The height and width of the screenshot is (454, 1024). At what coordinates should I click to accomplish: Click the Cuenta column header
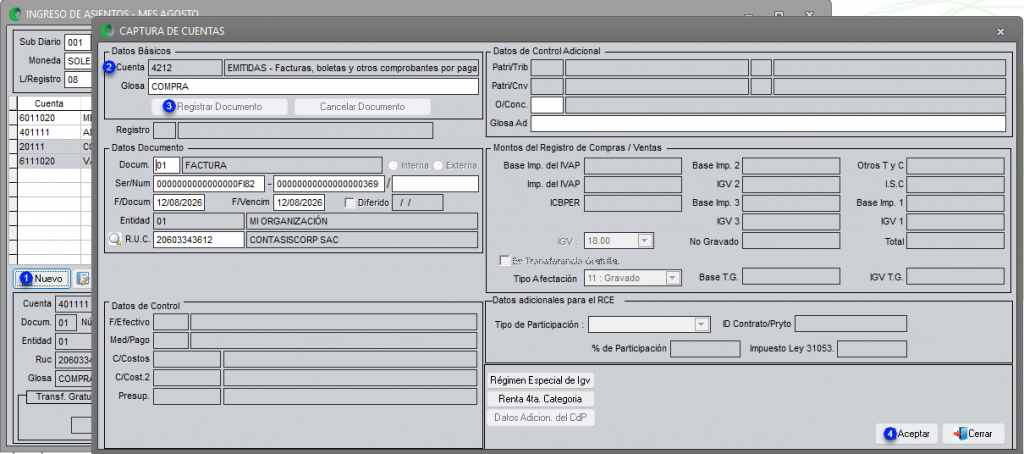click(49, 104)
